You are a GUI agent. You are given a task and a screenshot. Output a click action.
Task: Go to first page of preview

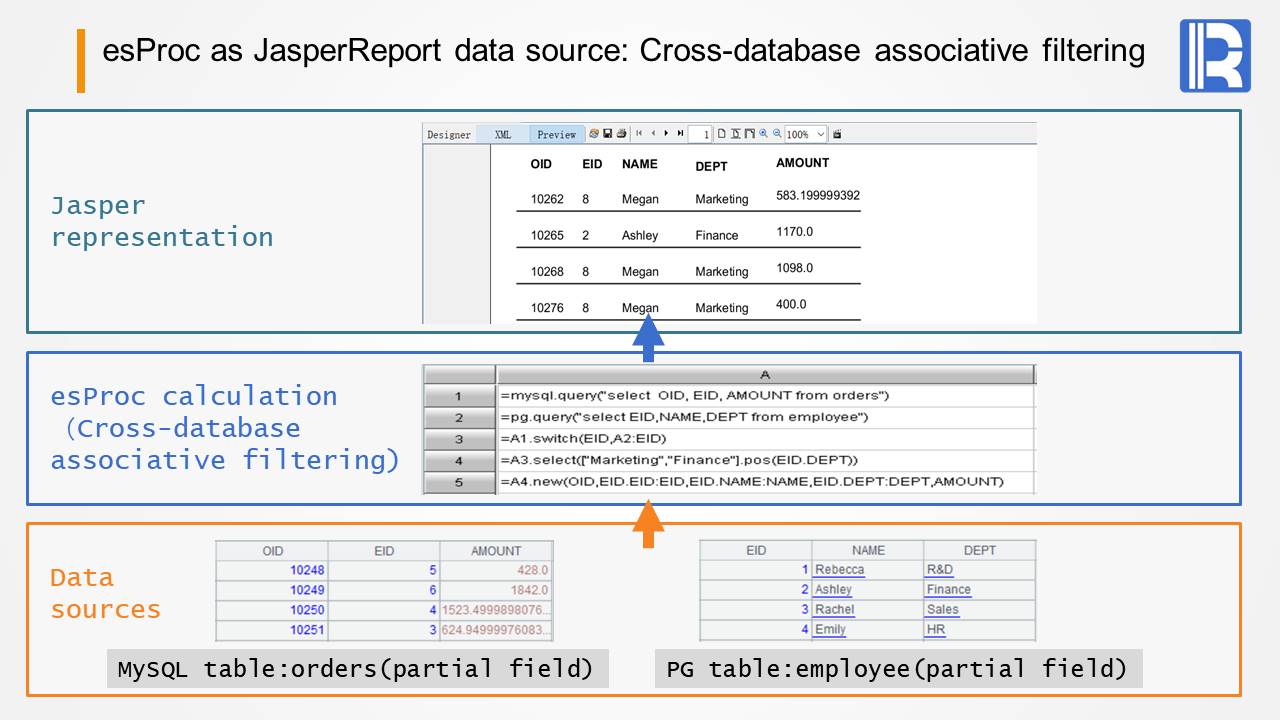pyautogui.click(x=639, y=133)
